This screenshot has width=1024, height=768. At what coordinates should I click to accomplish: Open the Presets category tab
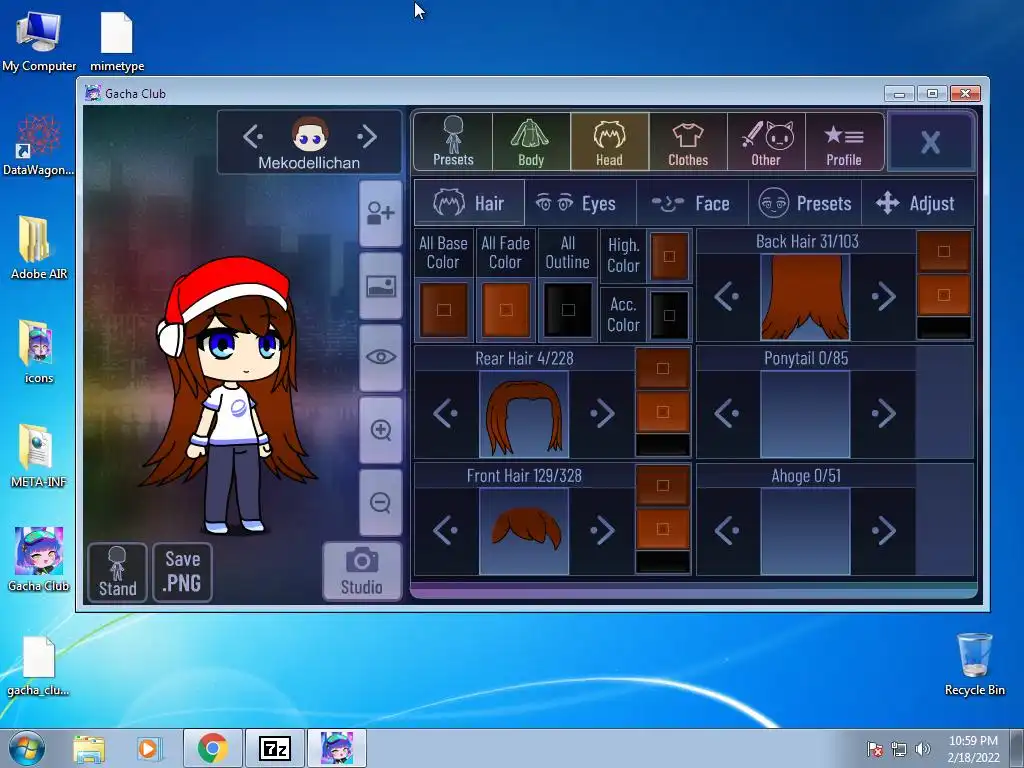tap(453, 142)
